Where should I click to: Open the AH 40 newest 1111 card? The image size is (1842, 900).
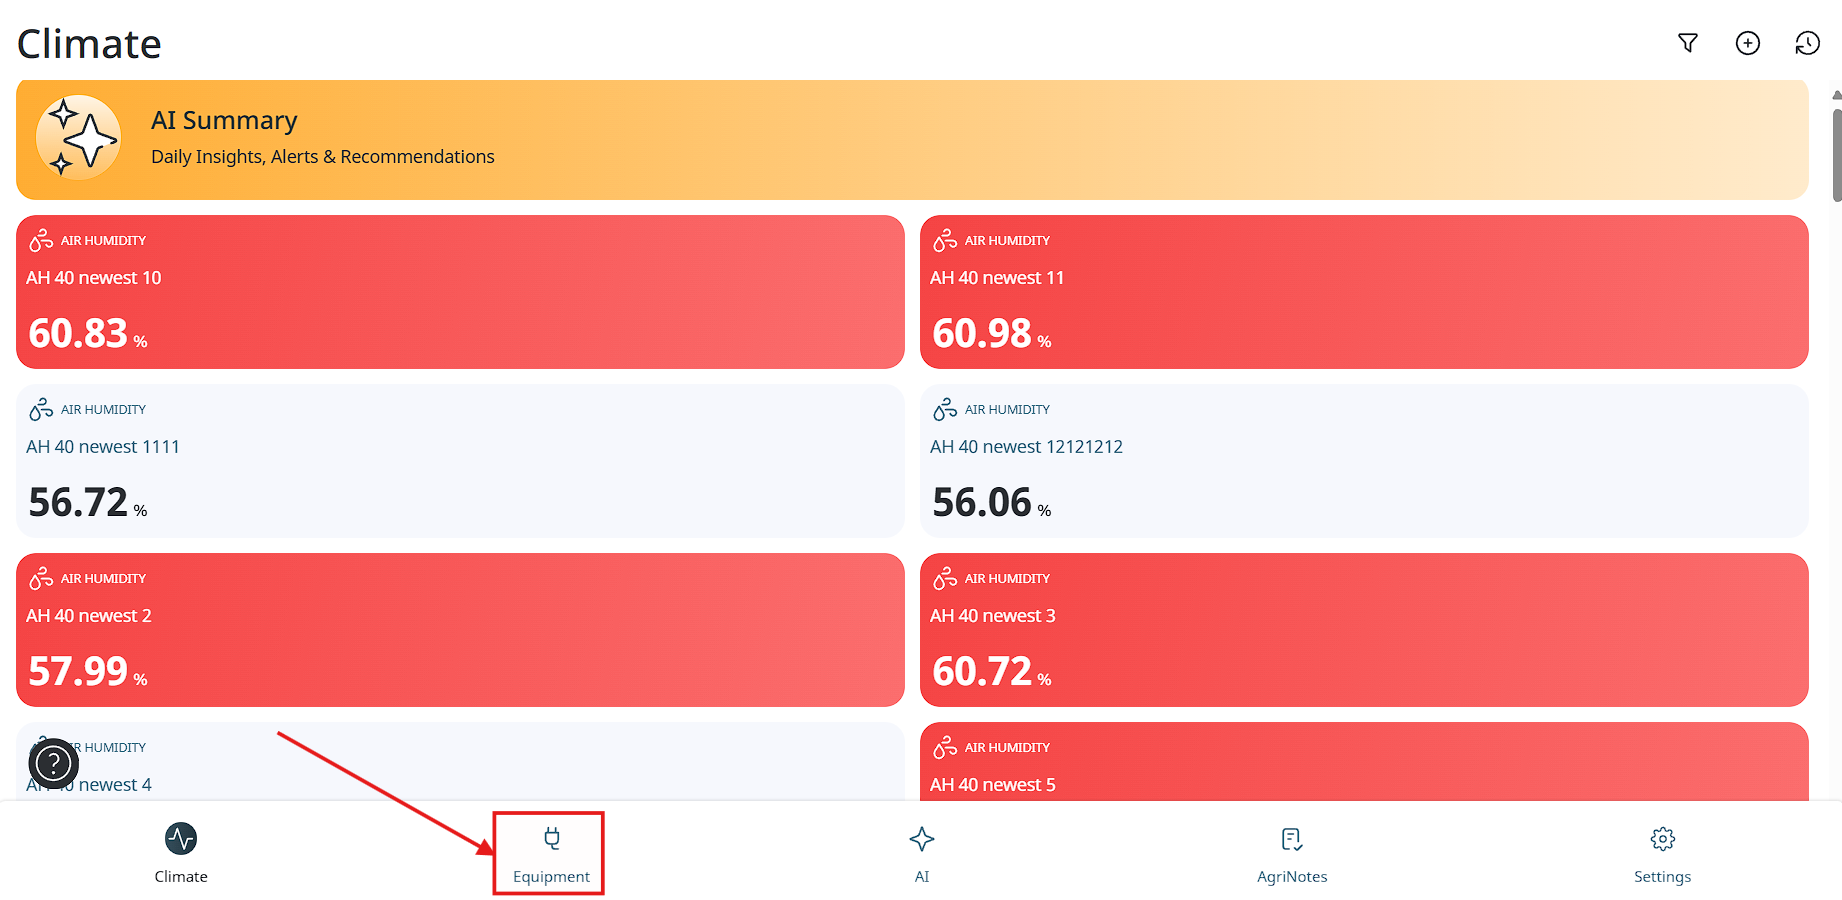460,461
